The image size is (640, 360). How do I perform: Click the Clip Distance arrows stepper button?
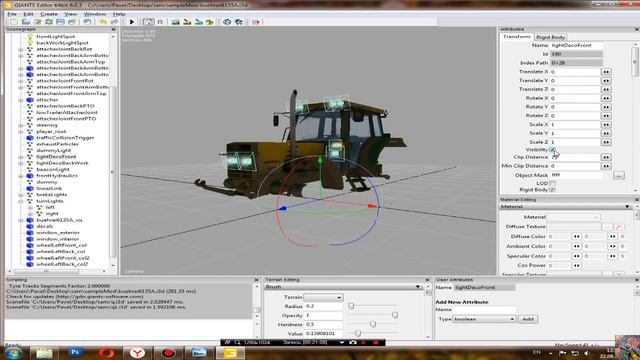pyautogui.click(x=606, y=157)
